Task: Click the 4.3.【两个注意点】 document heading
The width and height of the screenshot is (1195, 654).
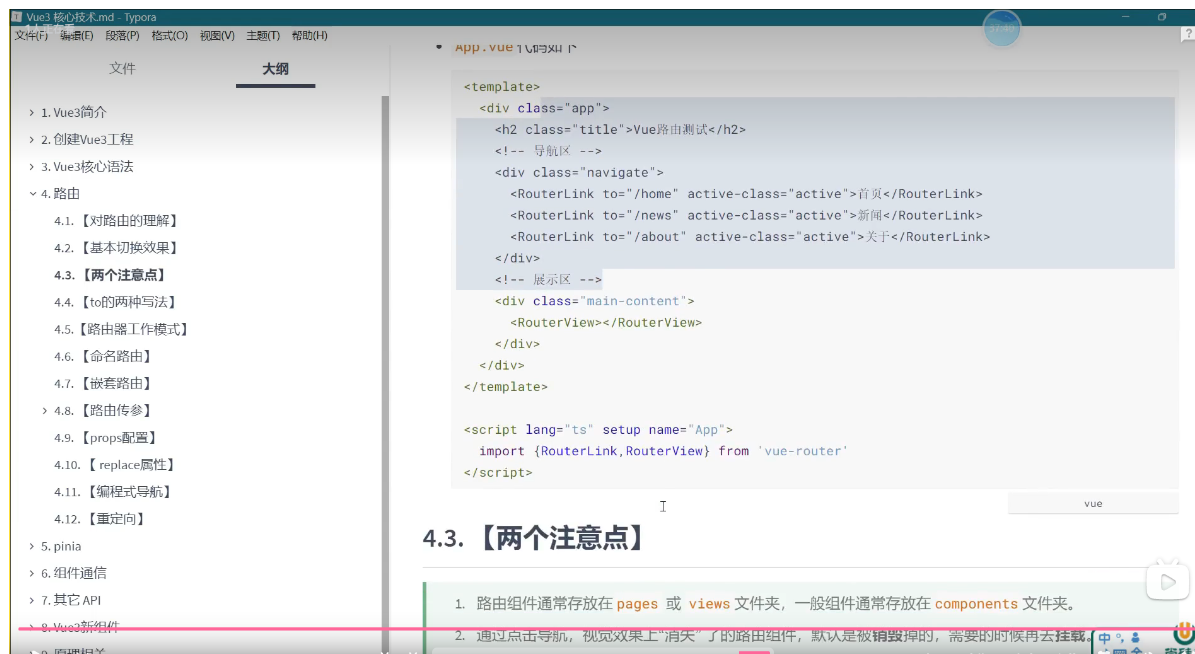Action: (533, 539)
